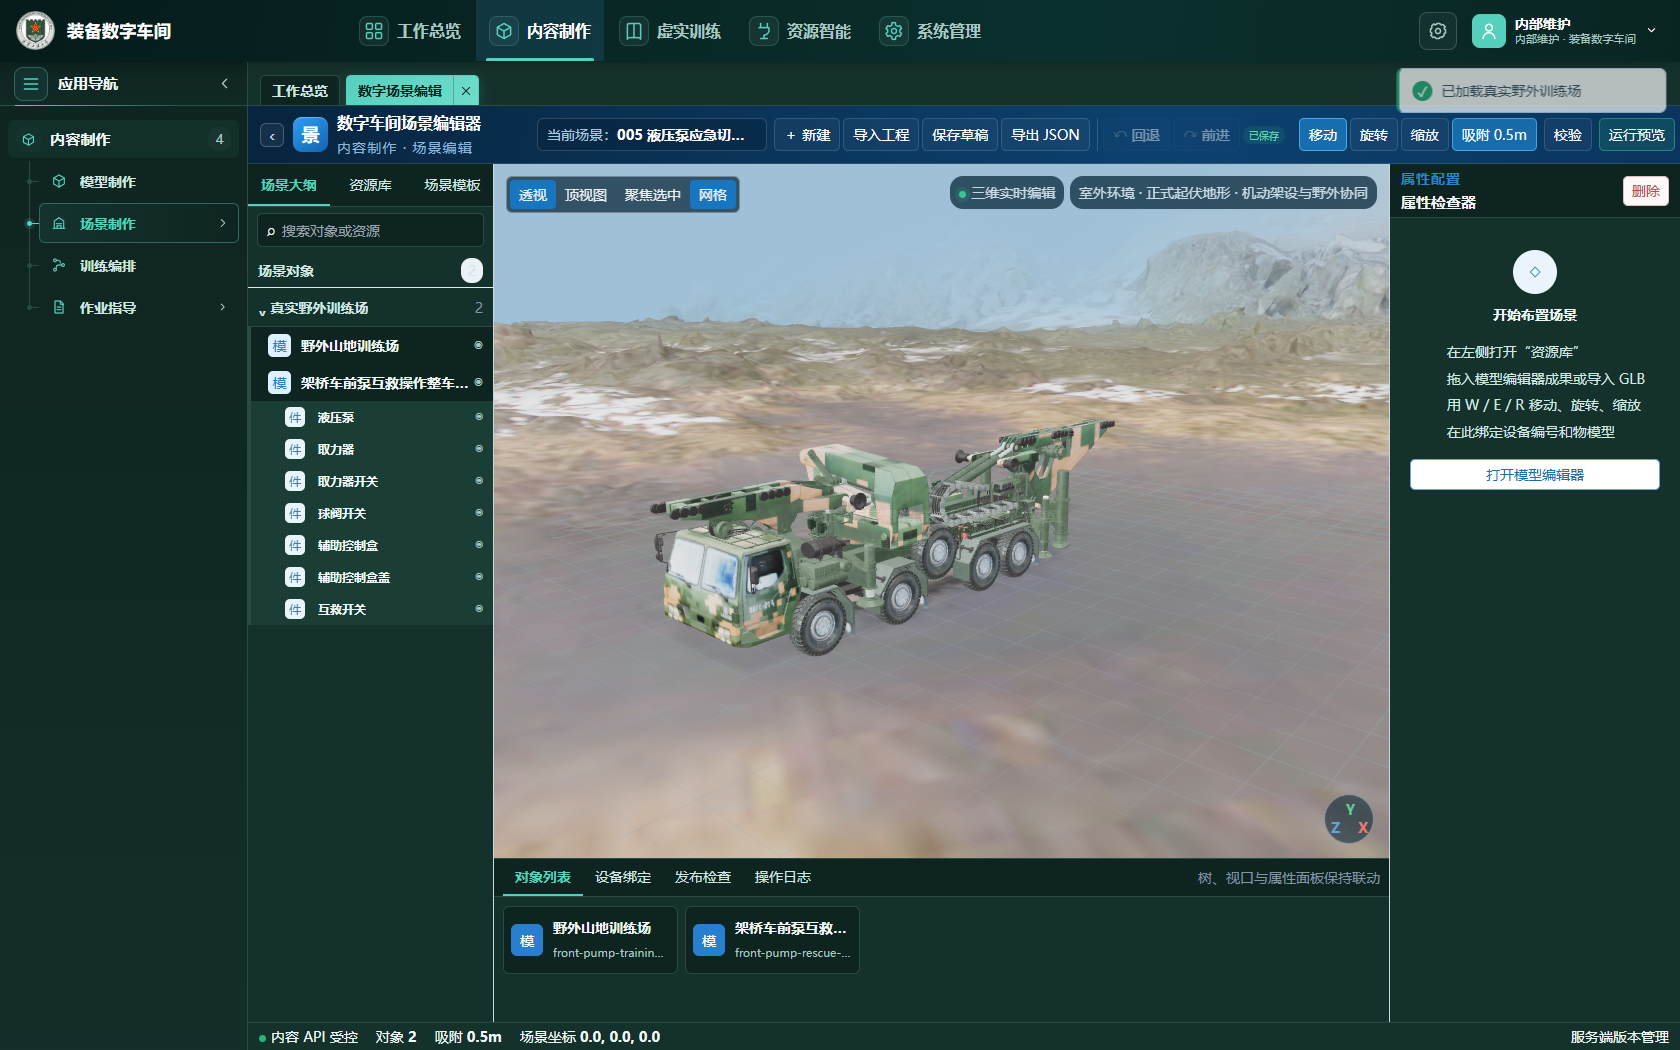The image size is (1680, 1050).
Task: Open the 工作总览 top navigation item
Action: pyautogui.click(x=411, y=31)
